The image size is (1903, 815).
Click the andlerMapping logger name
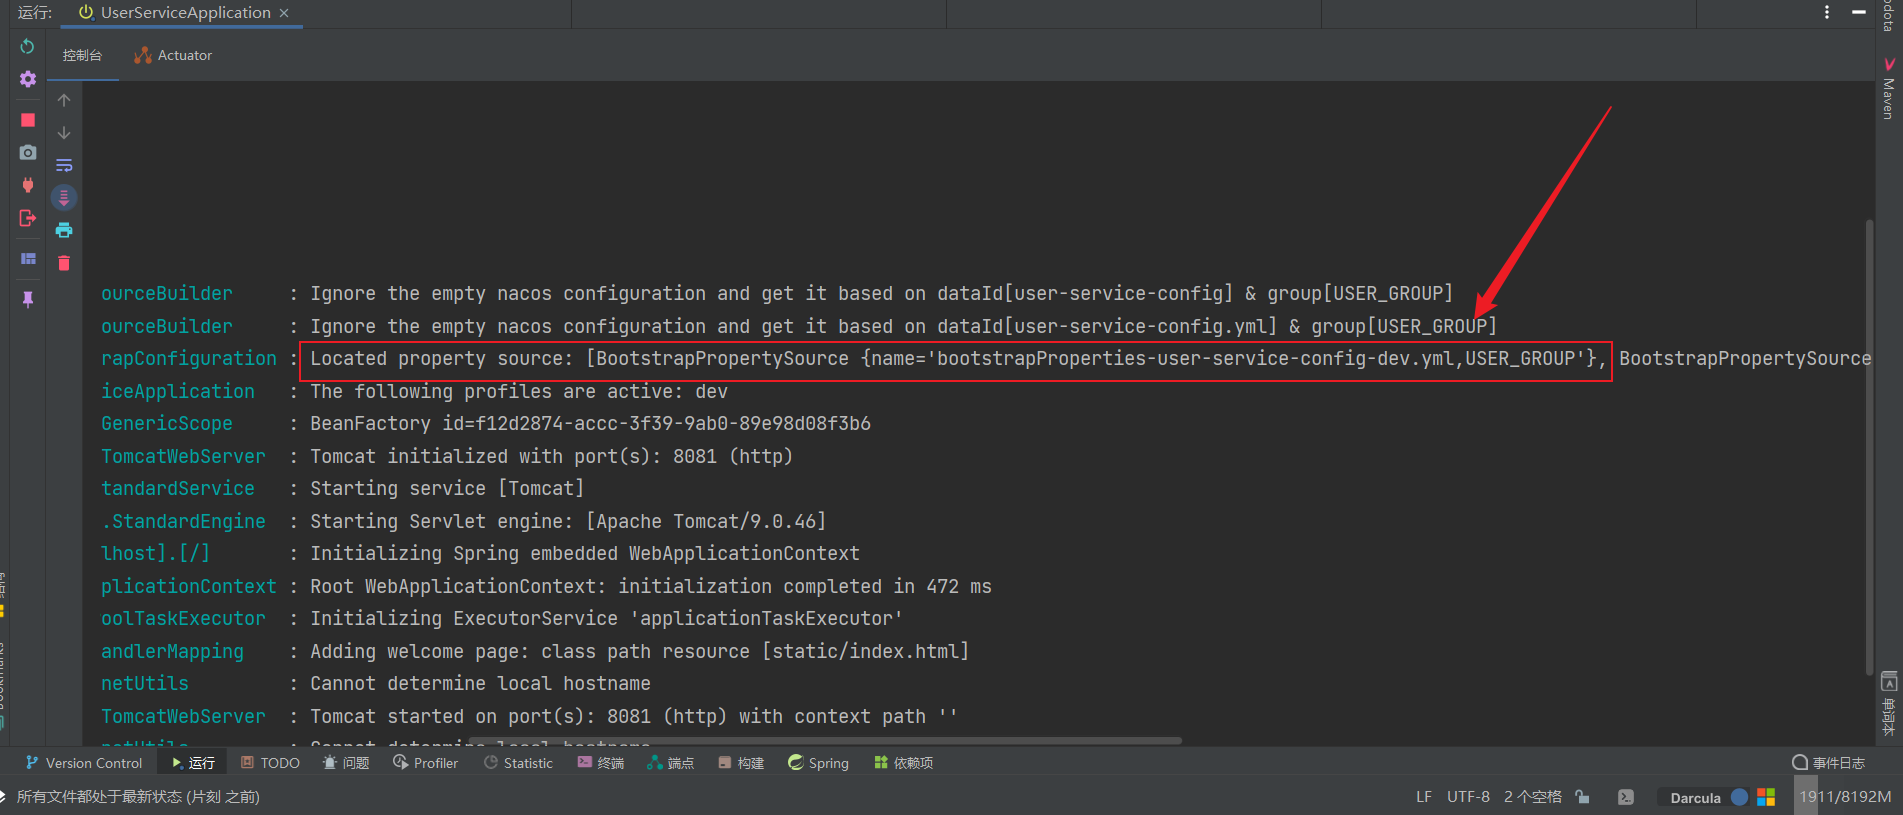pyautogui.click(x=172, y=651)
